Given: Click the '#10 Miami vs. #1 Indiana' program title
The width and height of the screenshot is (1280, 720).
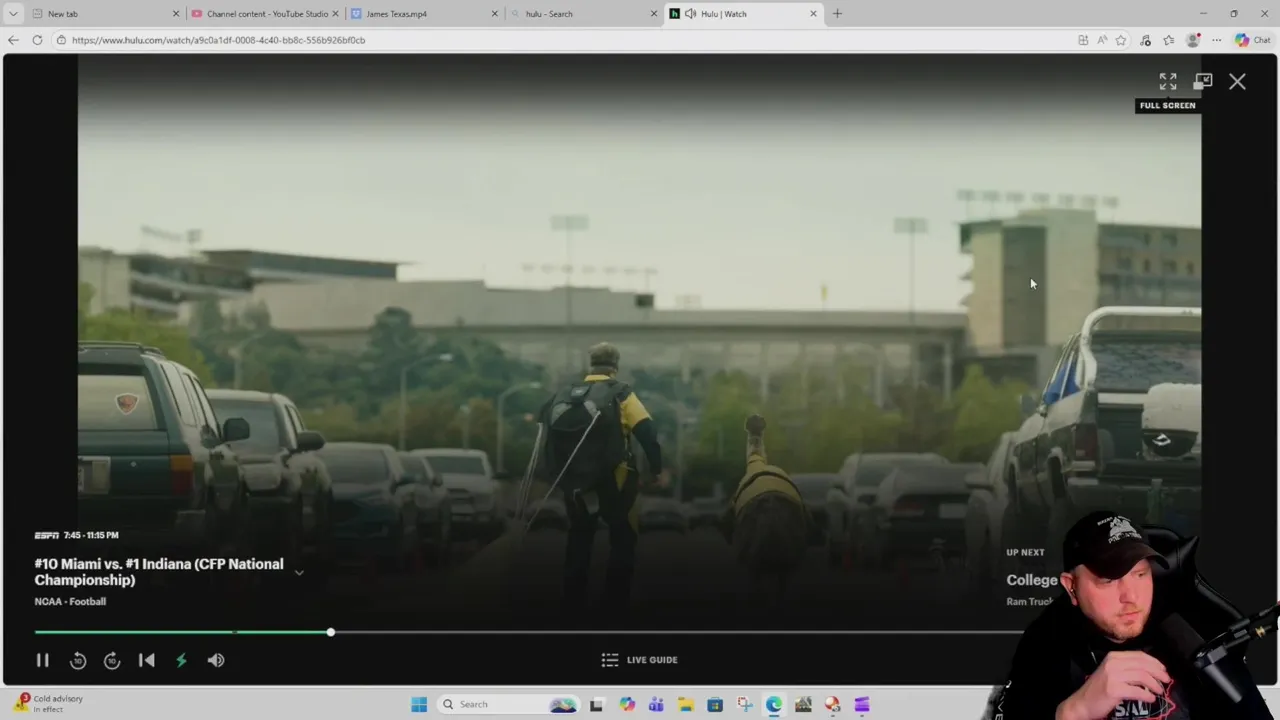Looking at the screenshot, I should tap(159, 572).
